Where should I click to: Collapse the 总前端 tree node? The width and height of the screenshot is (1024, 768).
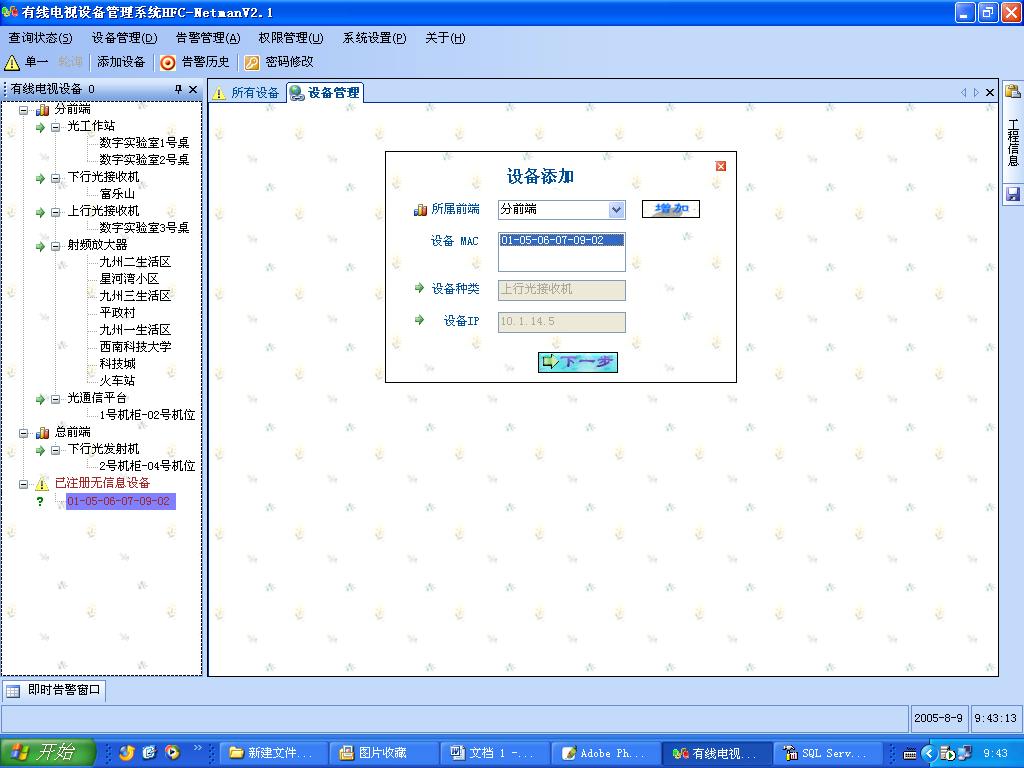[x=24, y=433]
